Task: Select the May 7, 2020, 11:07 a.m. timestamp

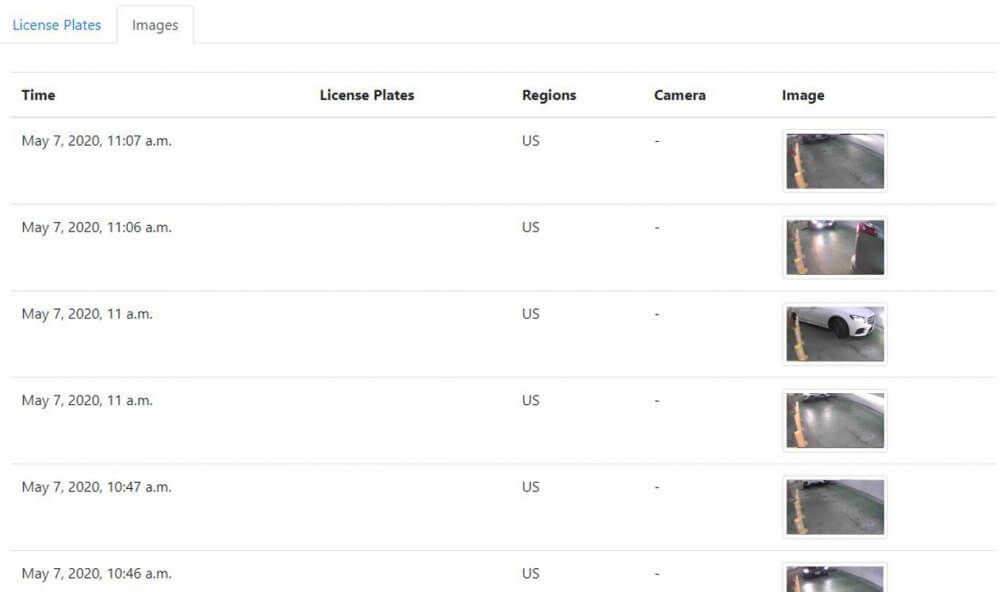Action: tap(96, 141)
